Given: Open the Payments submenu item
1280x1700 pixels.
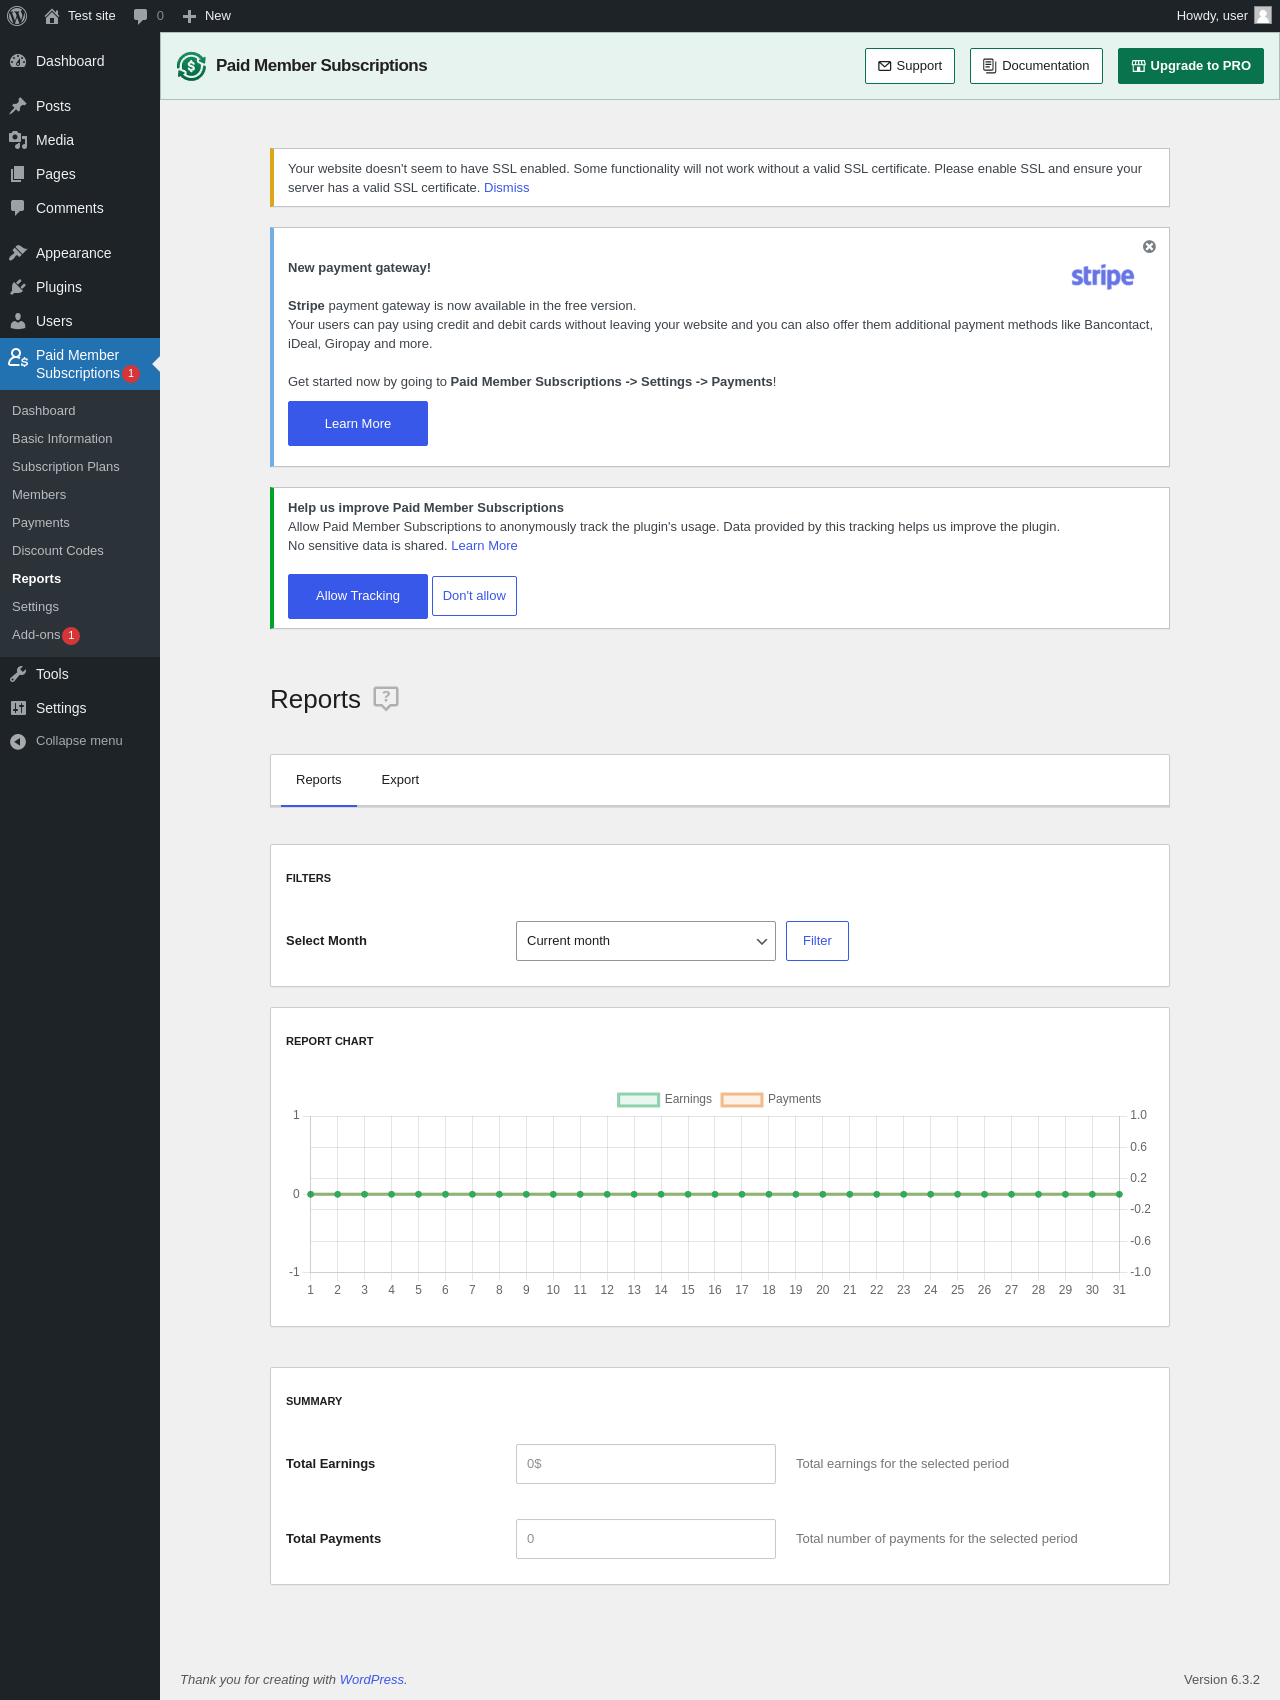Looking at the screenshot, I should click(41, 523).
